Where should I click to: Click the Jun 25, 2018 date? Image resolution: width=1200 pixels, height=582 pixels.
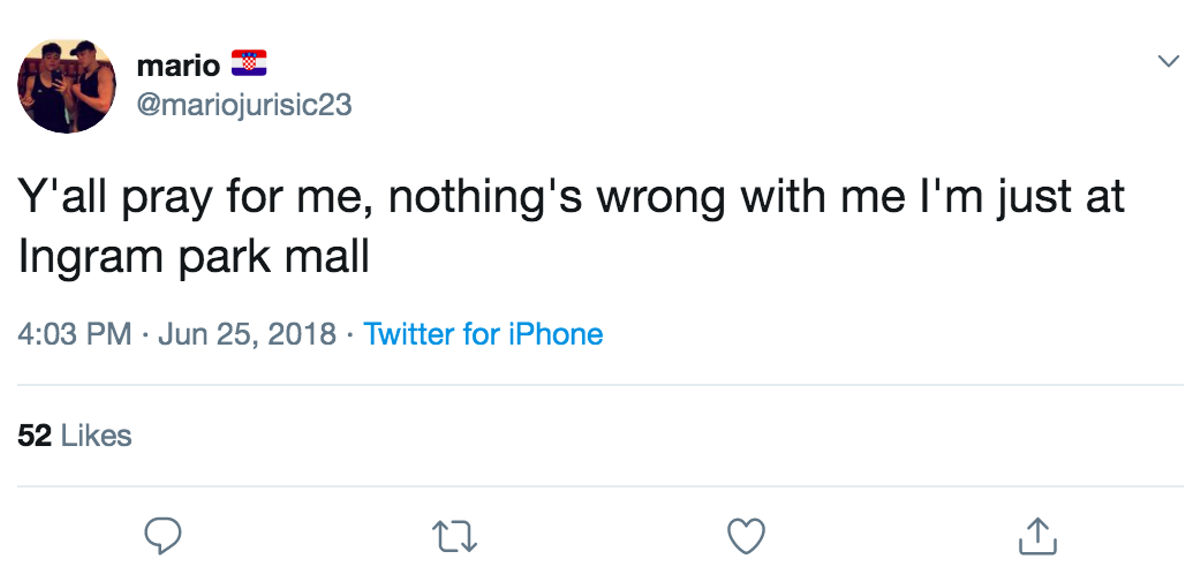(x=247, y=334)
